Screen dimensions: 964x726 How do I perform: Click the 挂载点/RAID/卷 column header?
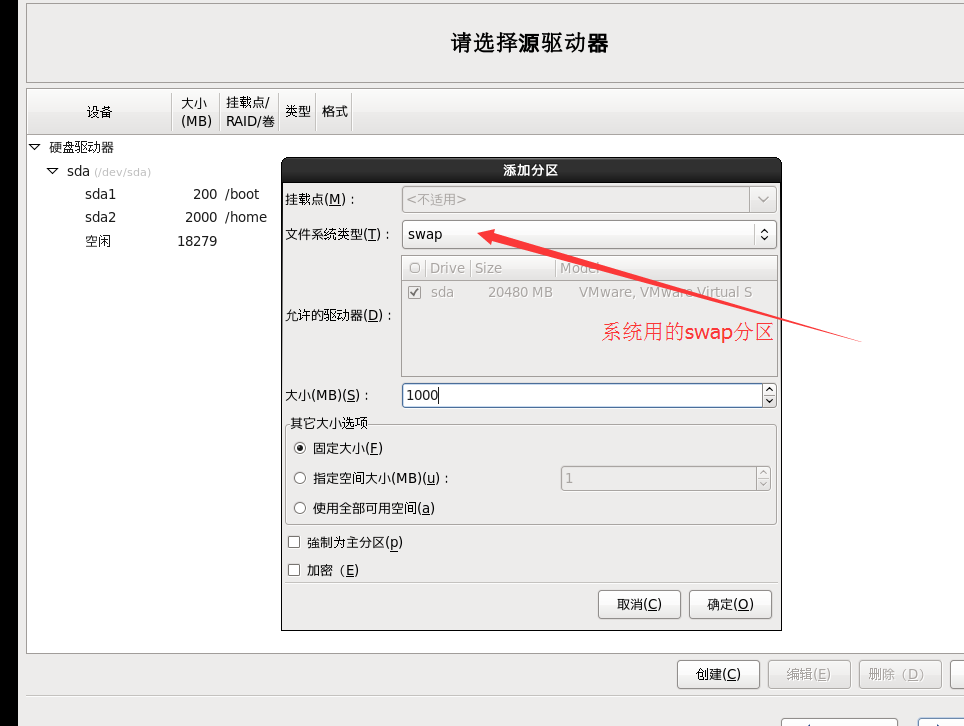point(250,112)
